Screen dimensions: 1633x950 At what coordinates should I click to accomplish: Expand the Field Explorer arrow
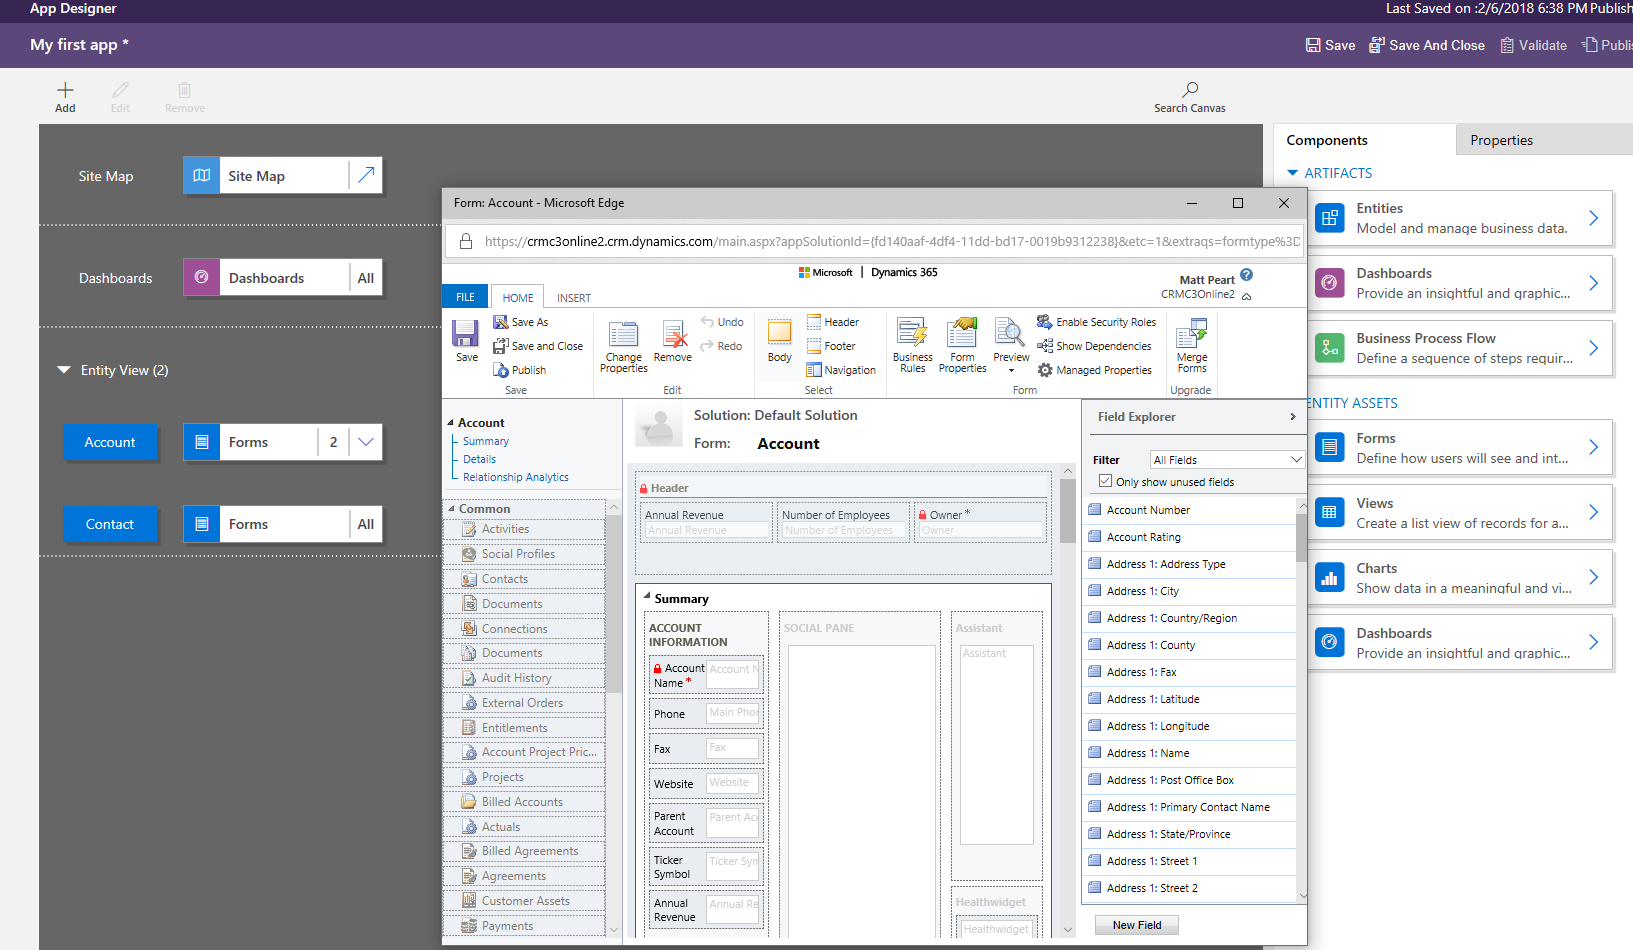pos(1292,417)
